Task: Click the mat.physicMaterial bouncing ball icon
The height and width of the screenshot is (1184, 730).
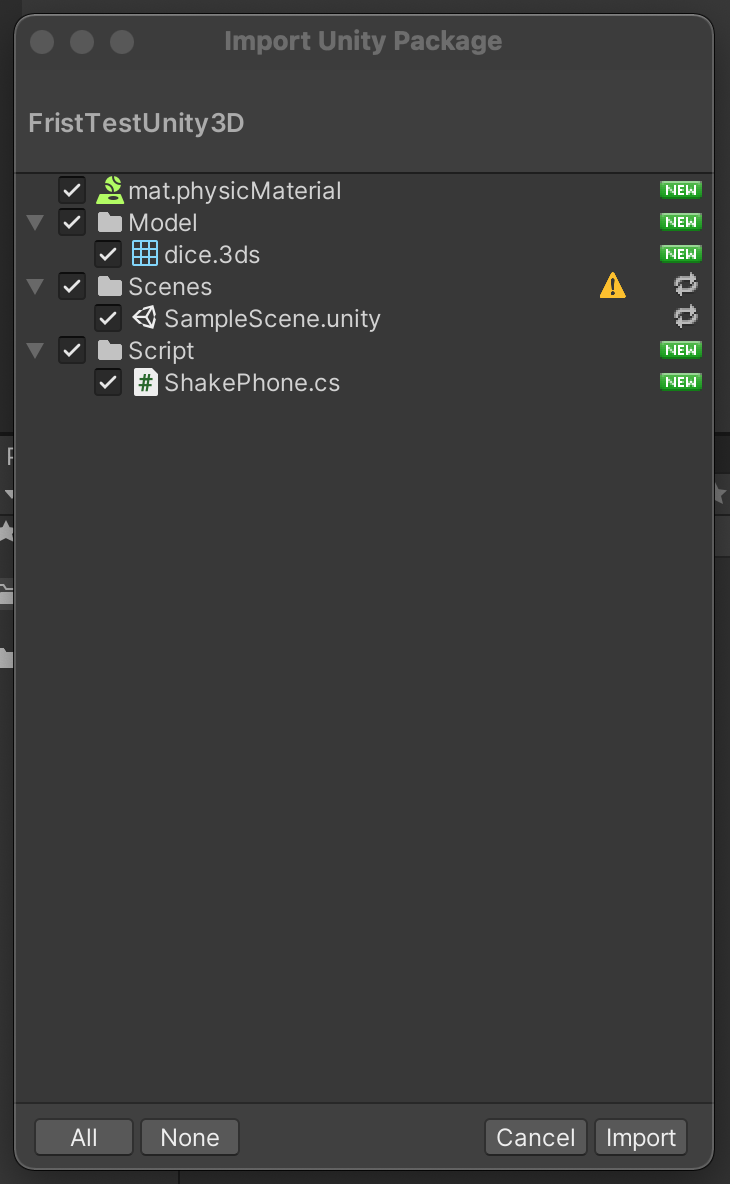Action: click(x=109, y=190)
